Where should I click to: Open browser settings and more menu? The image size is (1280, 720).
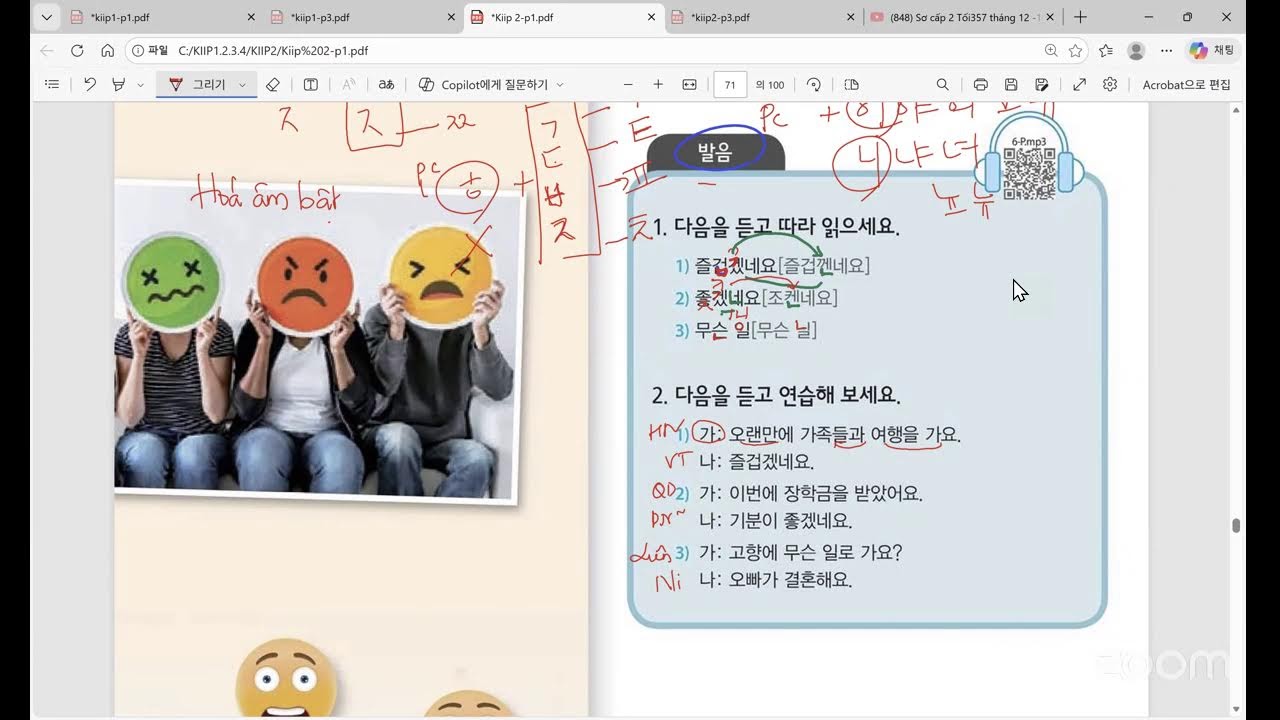pyautogui.click(x=1166, y=50)
